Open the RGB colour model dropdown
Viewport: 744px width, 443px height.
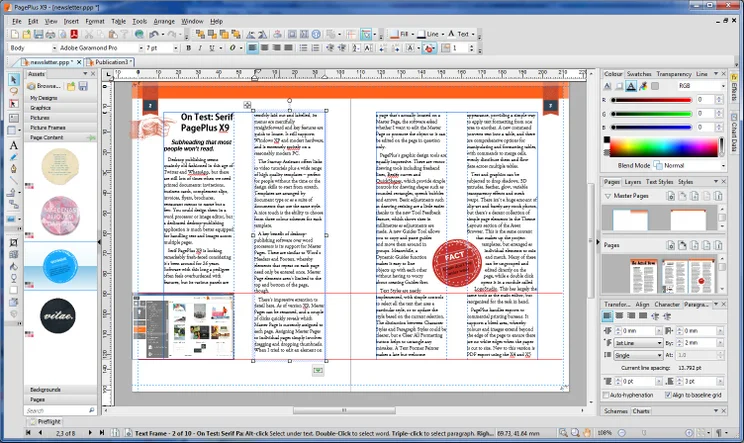[x=723, y=86]
